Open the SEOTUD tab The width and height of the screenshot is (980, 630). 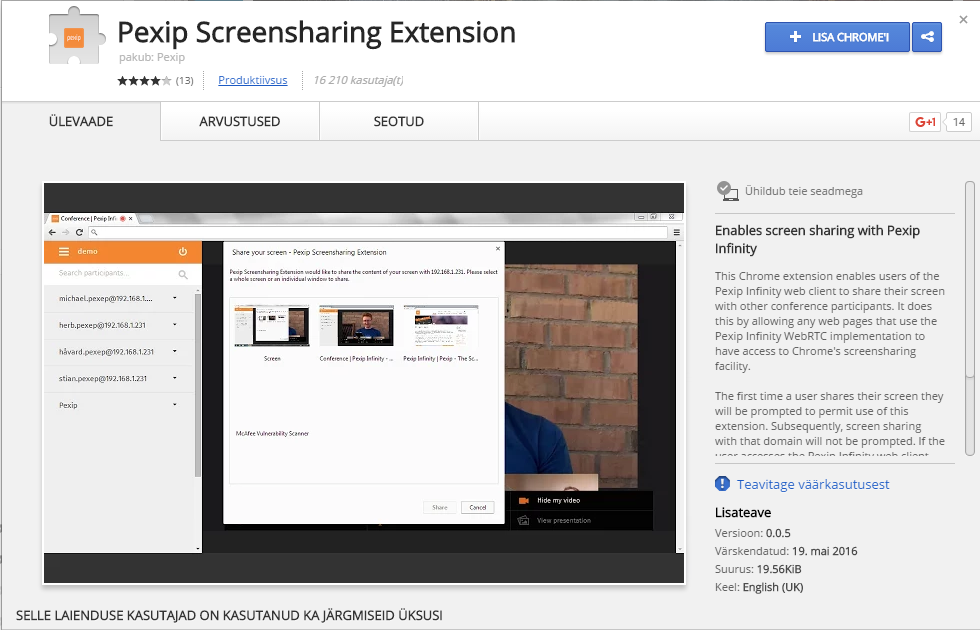tap(399, 122)
